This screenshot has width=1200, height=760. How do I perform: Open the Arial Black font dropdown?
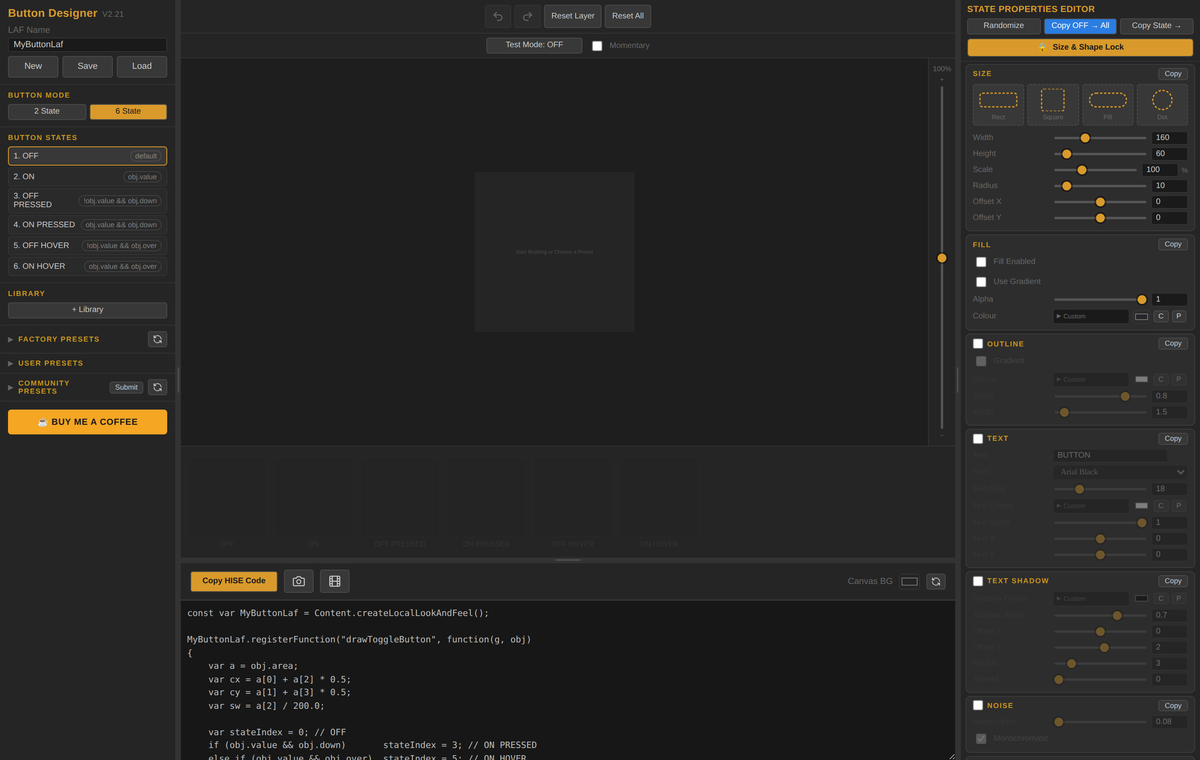coord(1121,472)
